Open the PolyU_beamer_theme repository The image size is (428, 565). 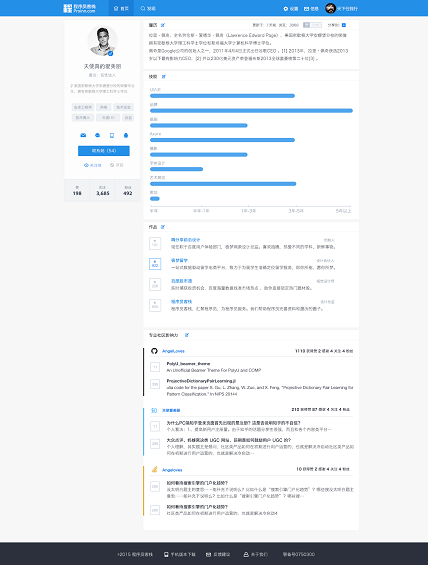[188, 364]
